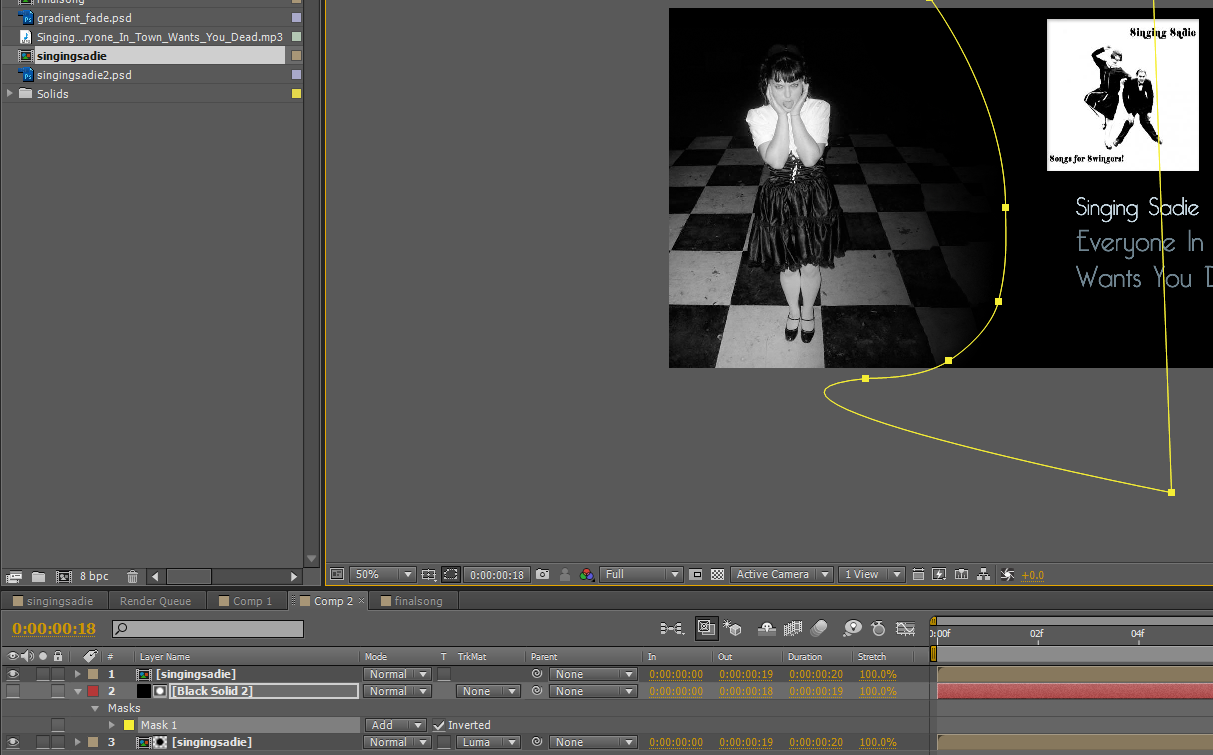
Task: Click the trash icon to delete selected item
Action: pyautogui.click(x=133, y=576)
